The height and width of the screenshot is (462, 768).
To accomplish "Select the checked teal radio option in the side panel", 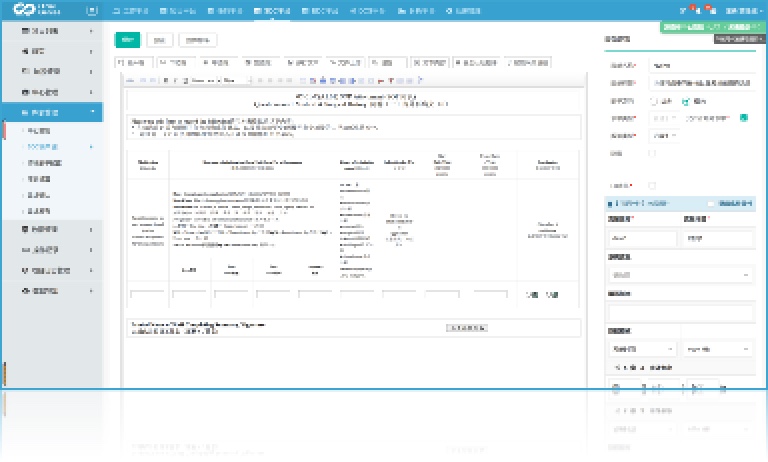I will click(x=686, y=101).
